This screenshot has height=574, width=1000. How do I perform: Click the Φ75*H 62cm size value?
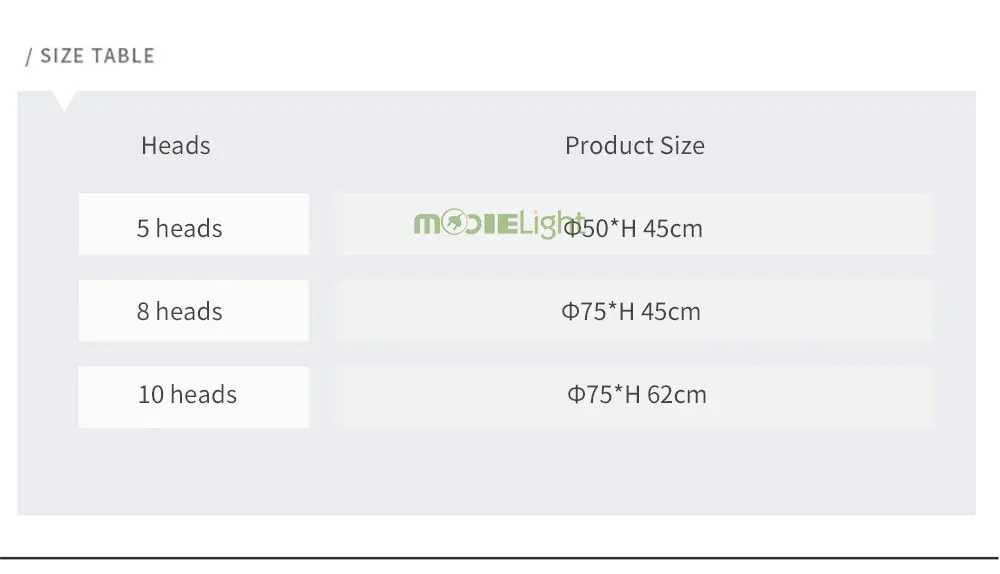point(637,394)
